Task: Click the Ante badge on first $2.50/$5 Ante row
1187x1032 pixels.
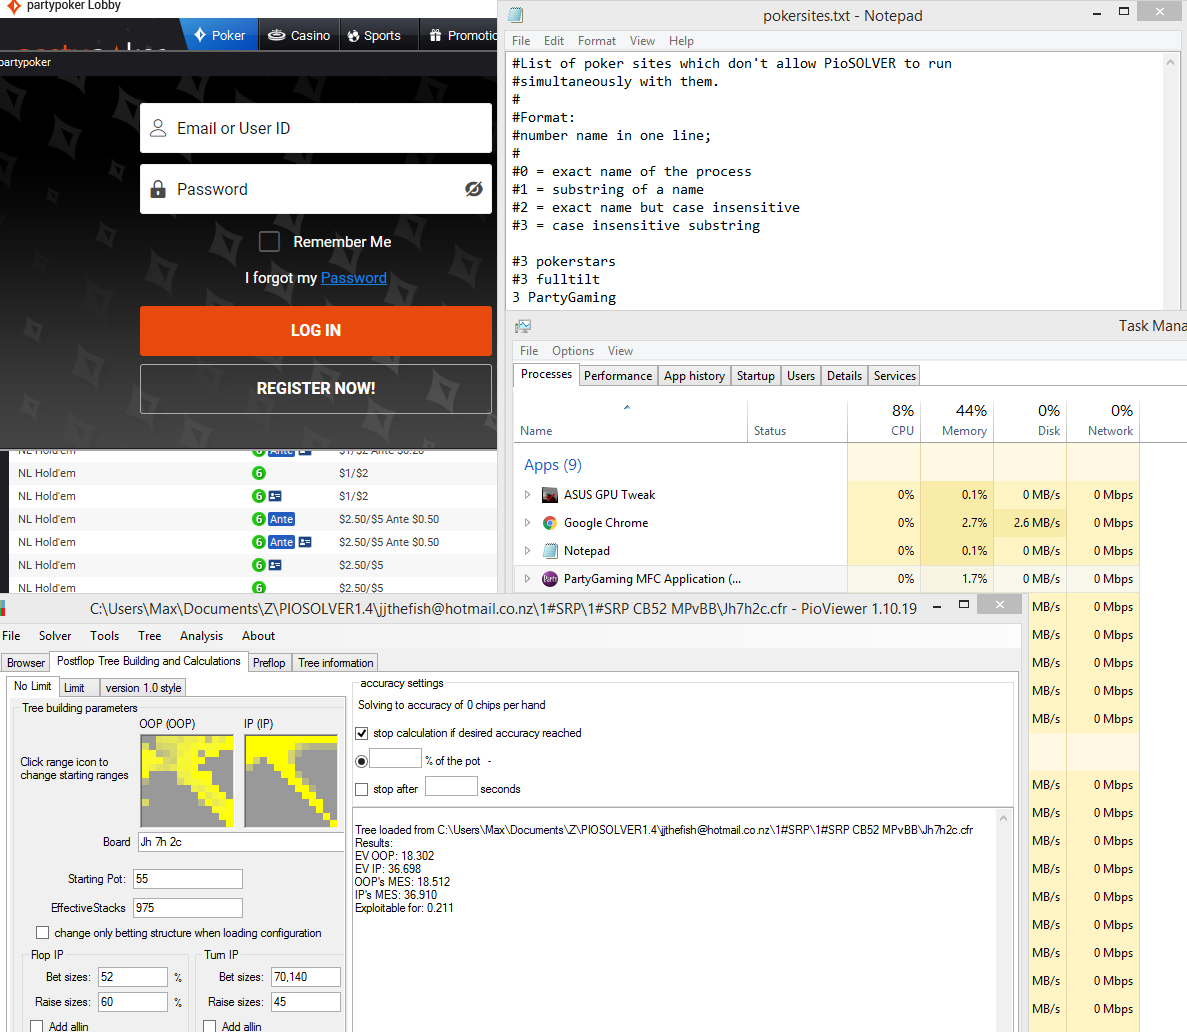Action: pos(282,519)
